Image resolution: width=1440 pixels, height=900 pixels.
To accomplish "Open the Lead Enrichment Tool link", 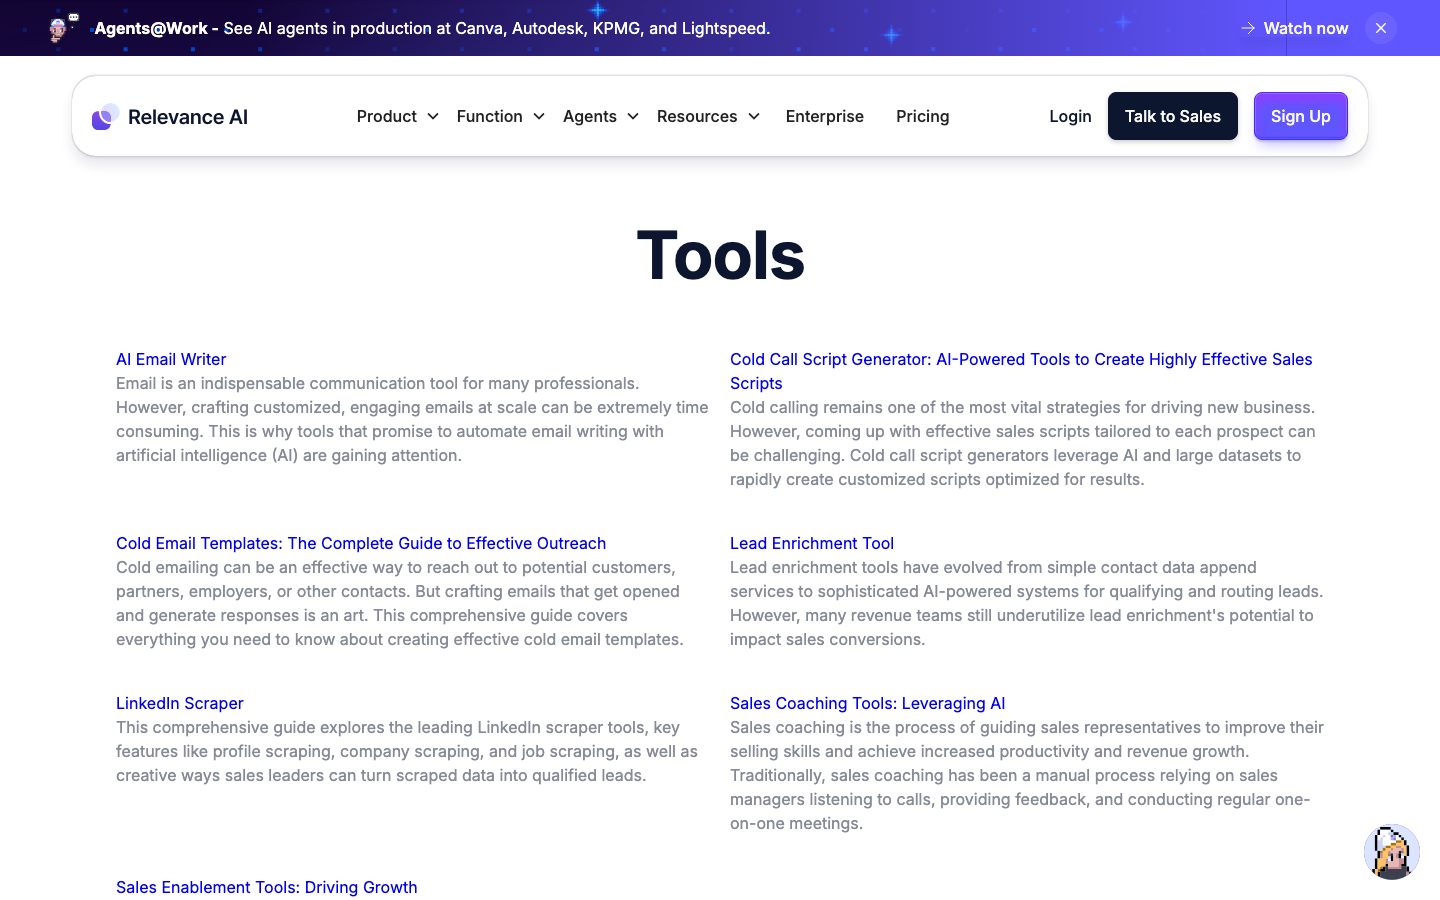I will coord(812,543).
